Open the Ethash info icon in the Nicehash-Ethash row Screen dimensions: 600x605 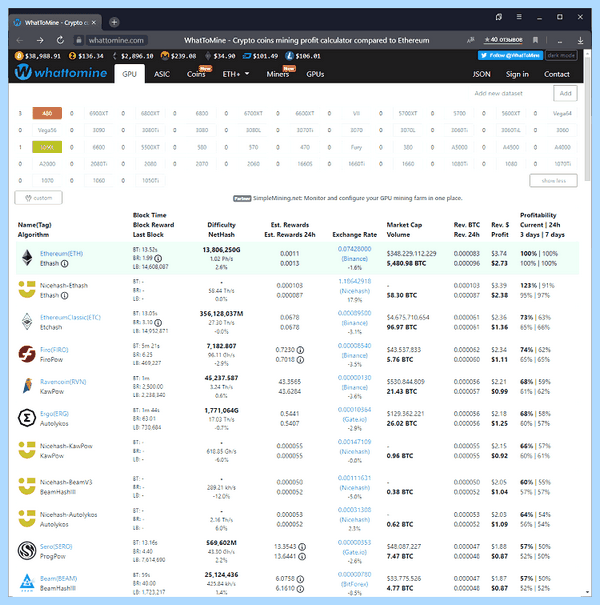pos(65,296)
